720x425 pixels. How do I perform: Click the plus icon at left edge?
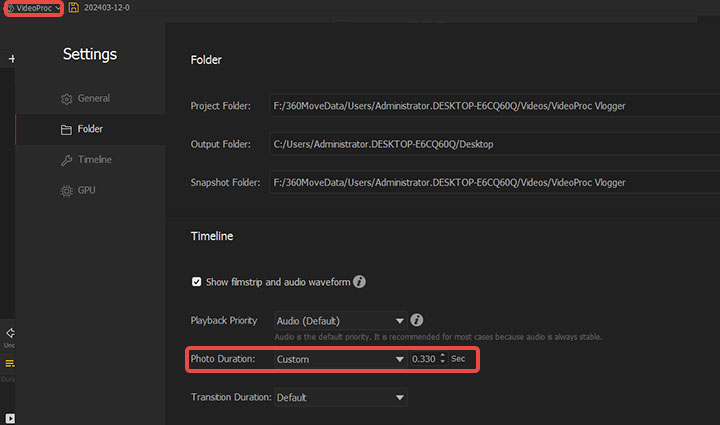pyautogui.click(x=11, y=60)
